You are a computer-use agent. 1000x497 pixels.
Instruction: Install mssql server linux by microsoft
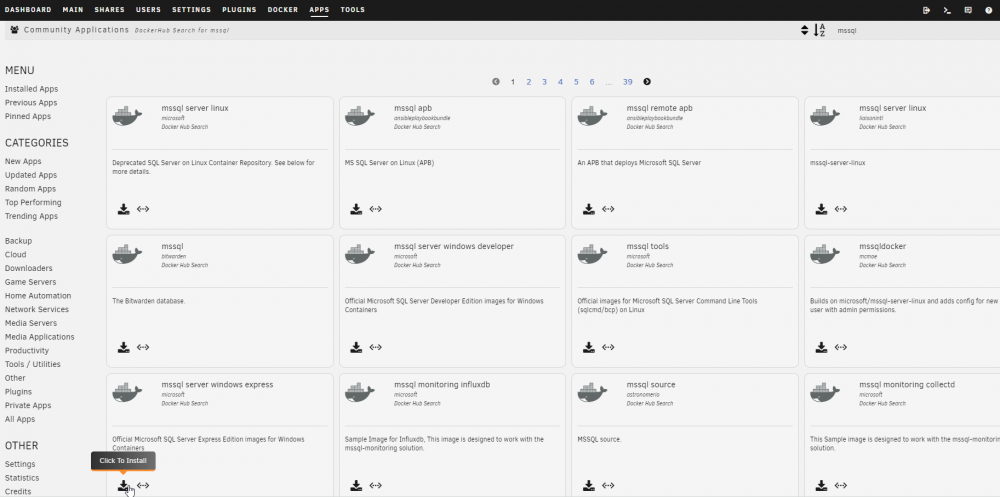pyautogui.click(x=124, y=209)
